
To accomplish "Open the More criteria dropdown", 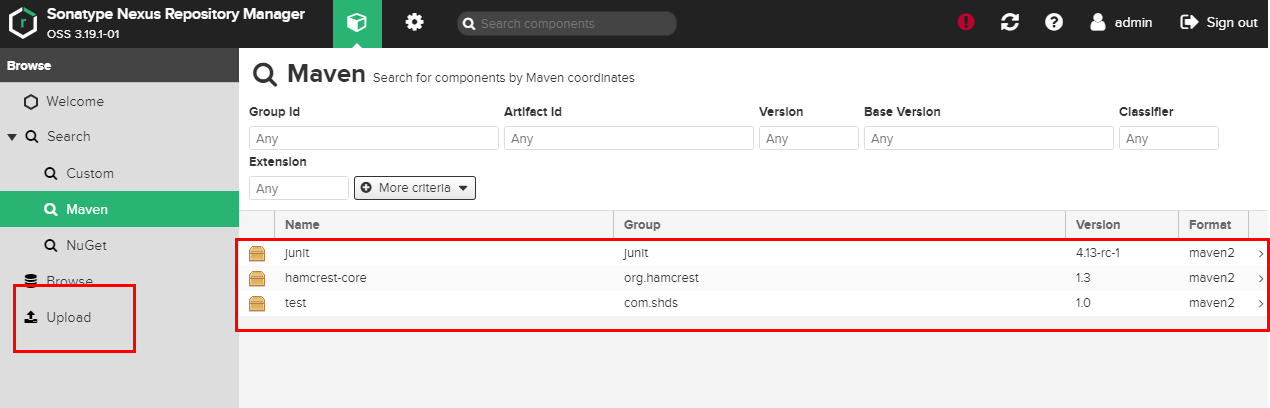I will (x=415, y=188).
